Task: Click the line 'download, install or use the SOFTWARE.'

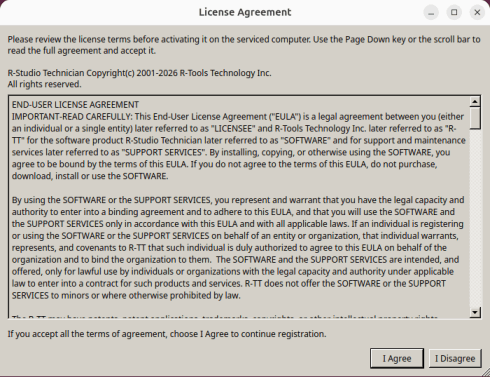Action: pos(90,176)
